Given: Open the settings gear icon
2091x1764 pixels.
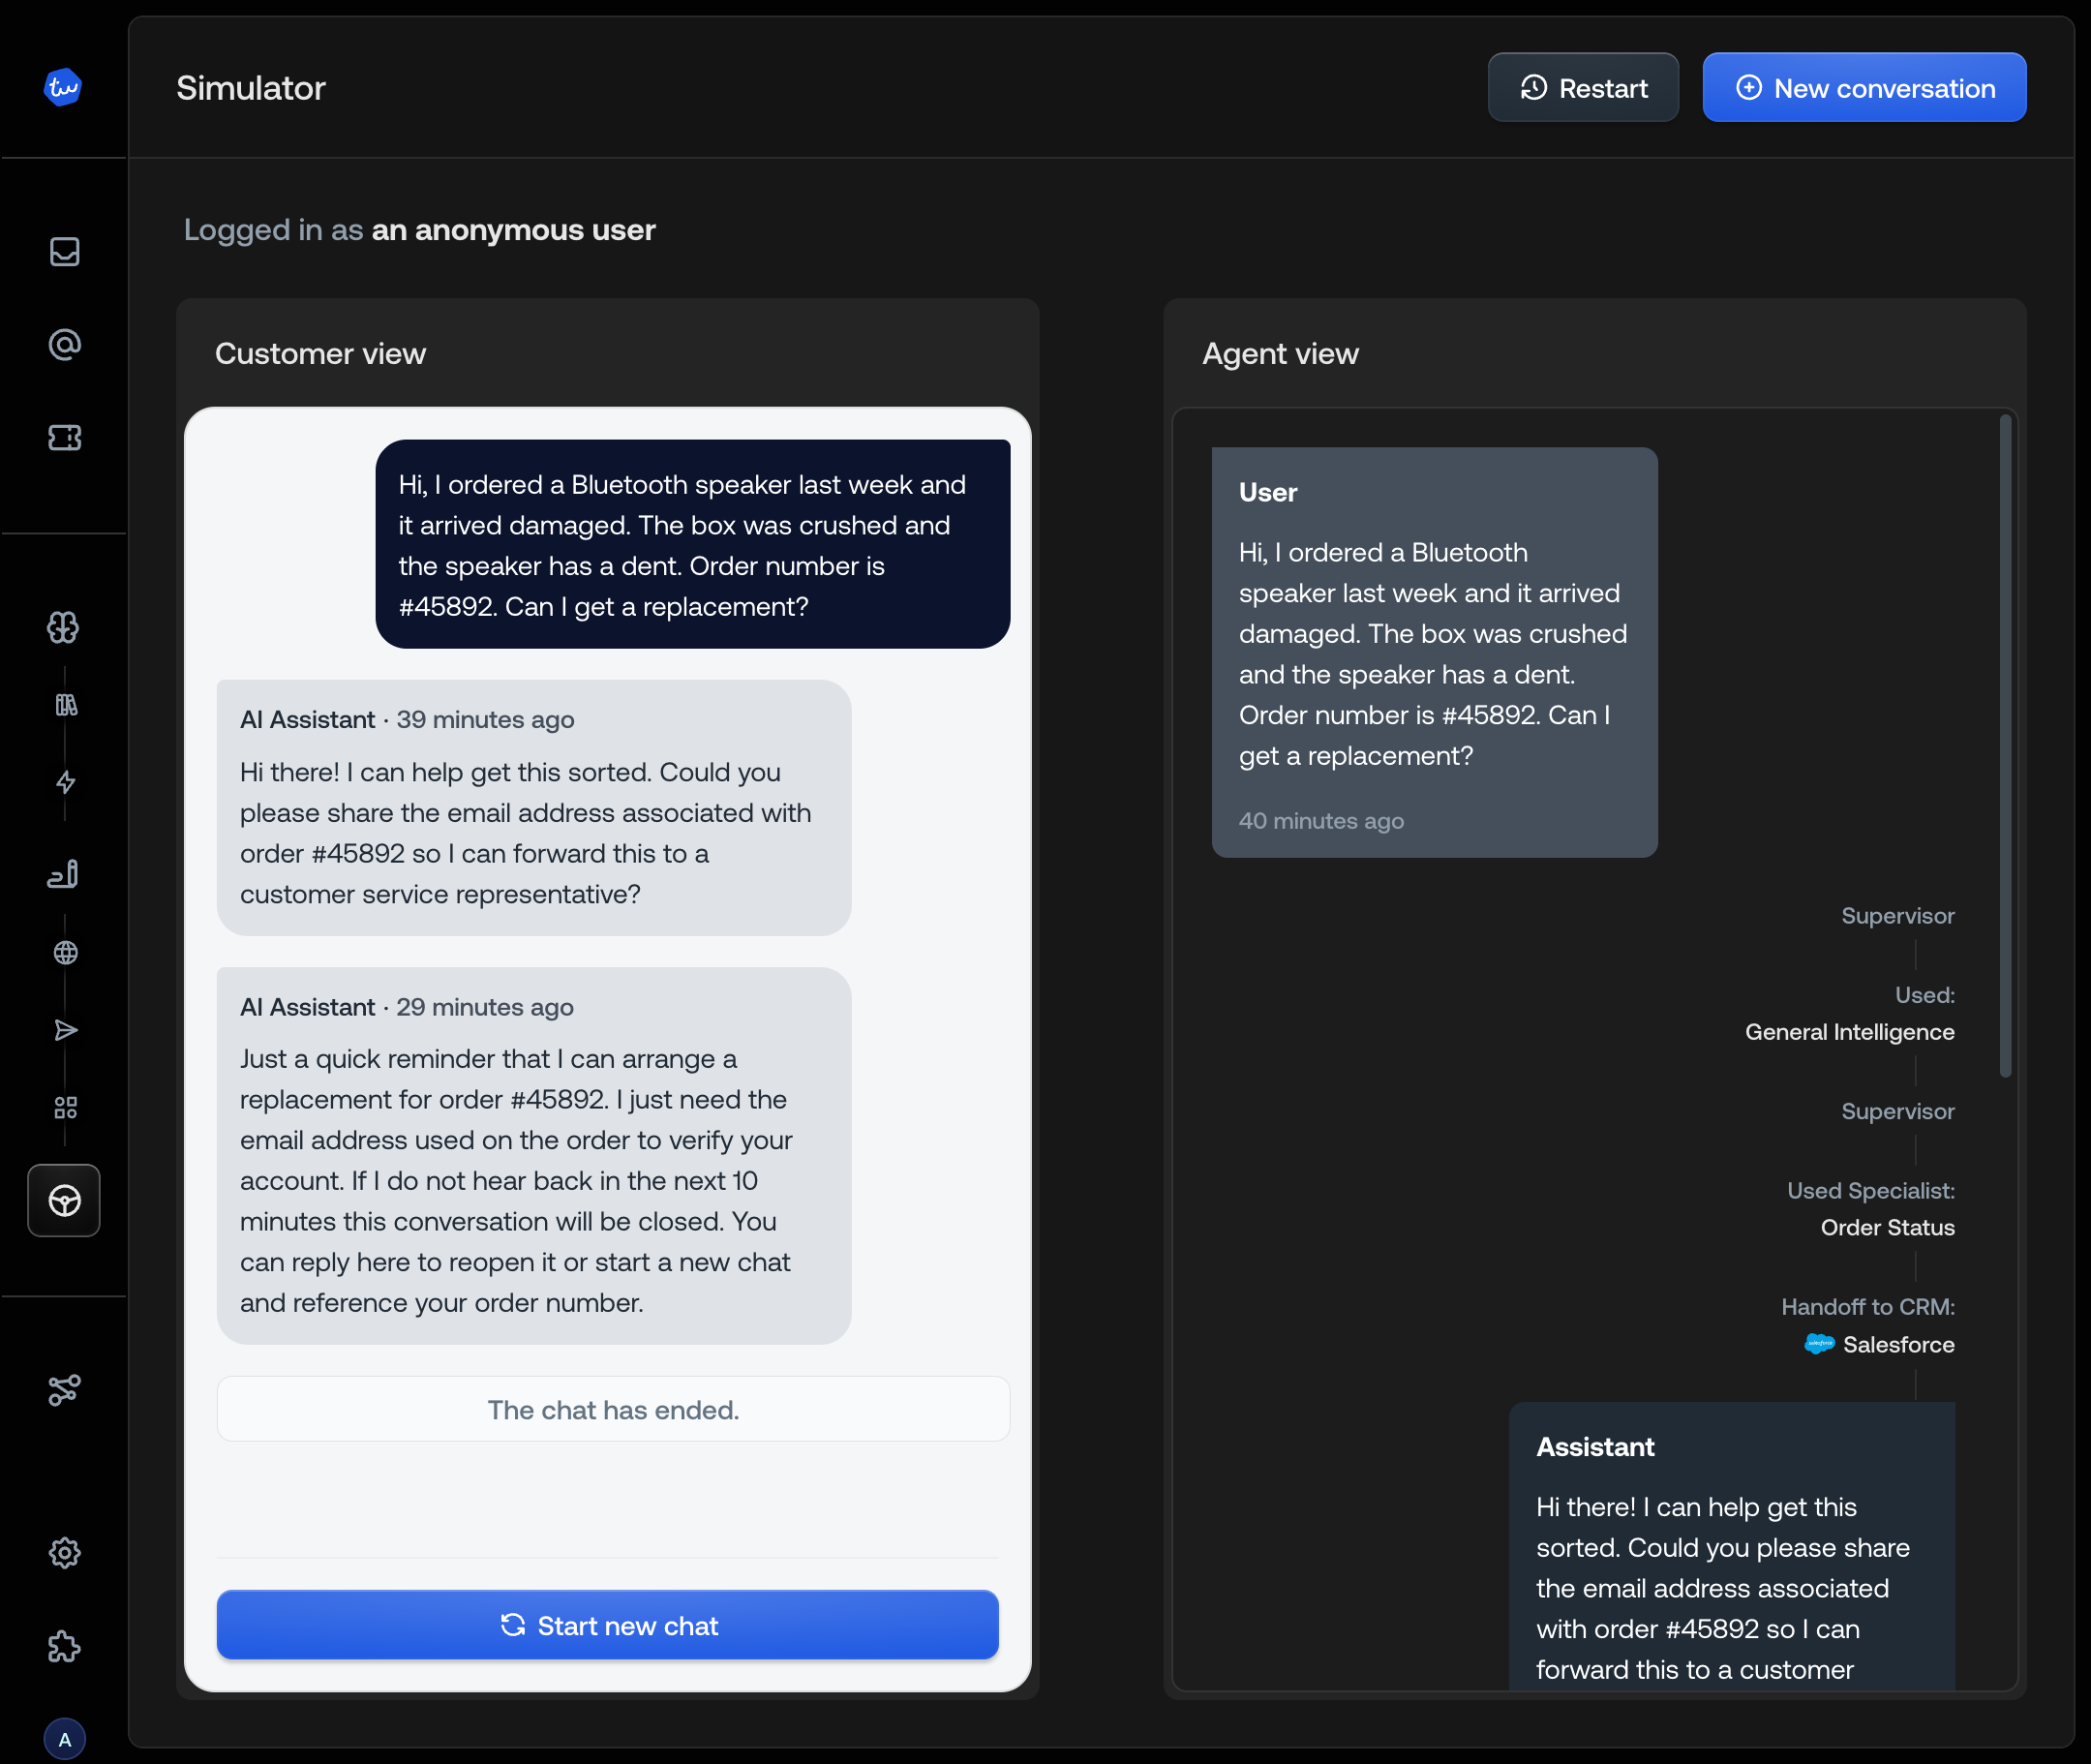Looking at the screenshot, I should coord(65,1552).
